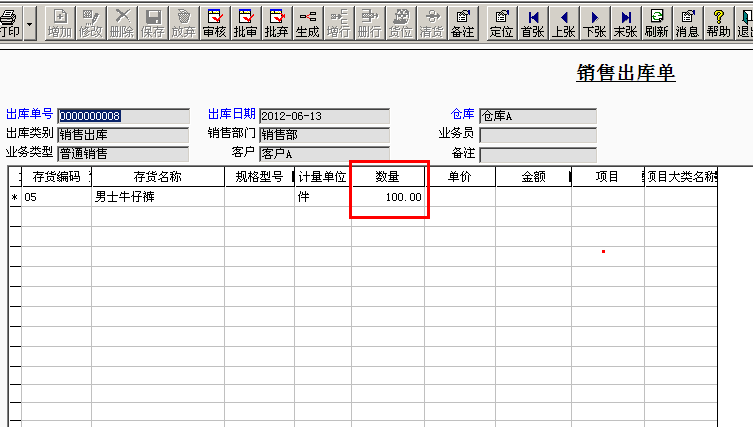
Task: Click the Batch Discard (批弃) button
Action: (x=277, y=23)
